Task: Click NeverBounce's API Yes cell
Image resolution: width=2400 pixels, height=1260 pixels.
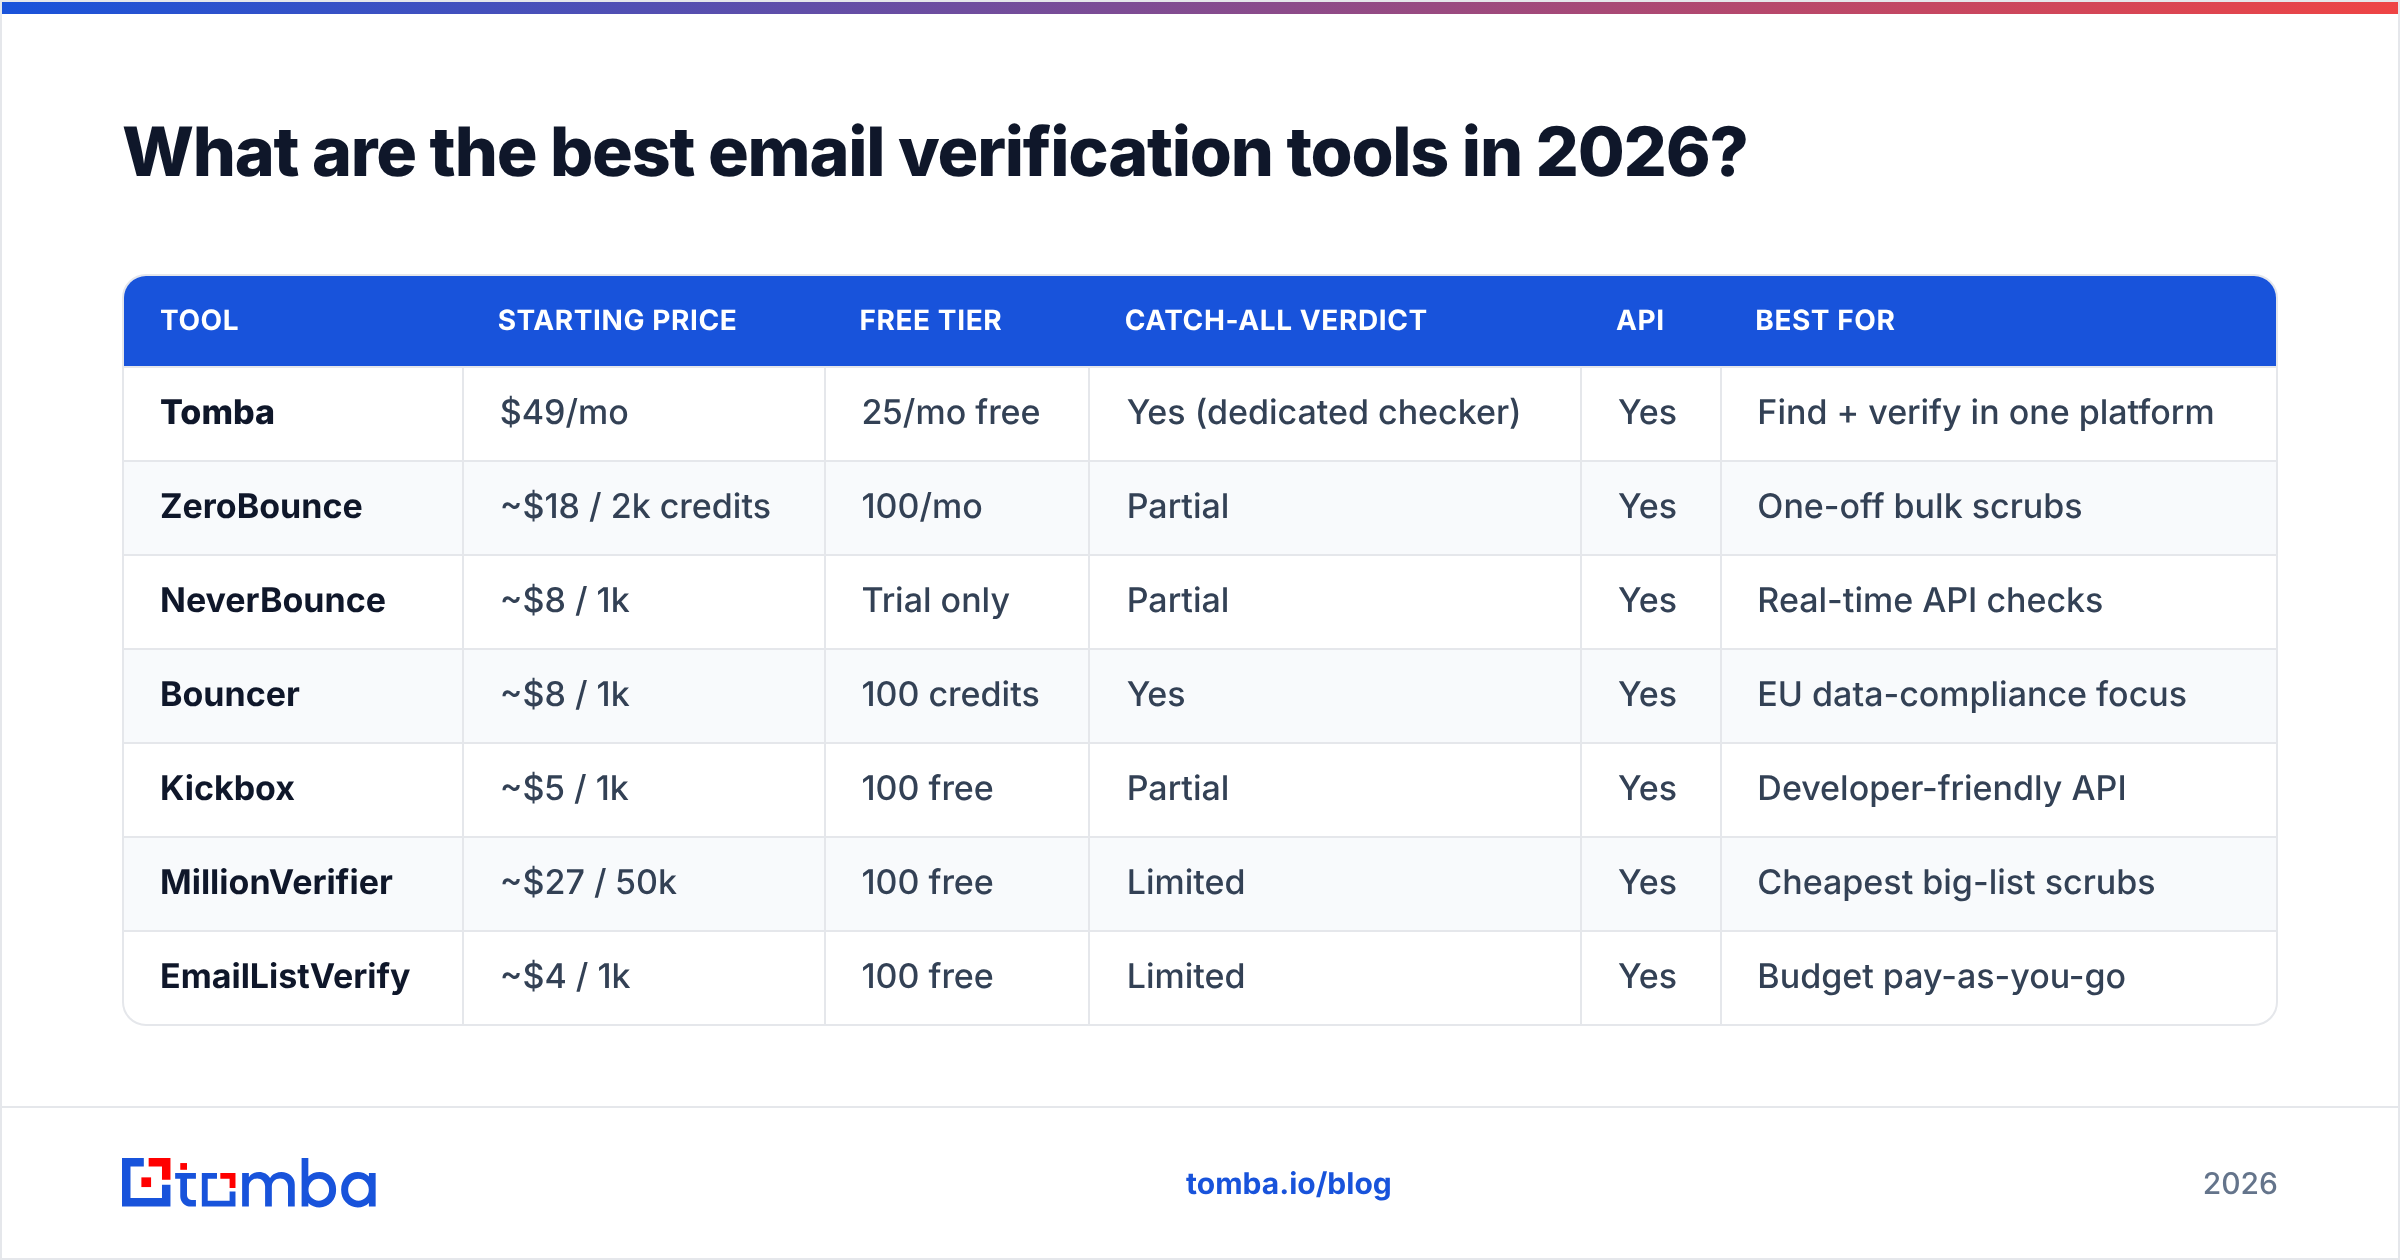Action: pos(1651,601)
